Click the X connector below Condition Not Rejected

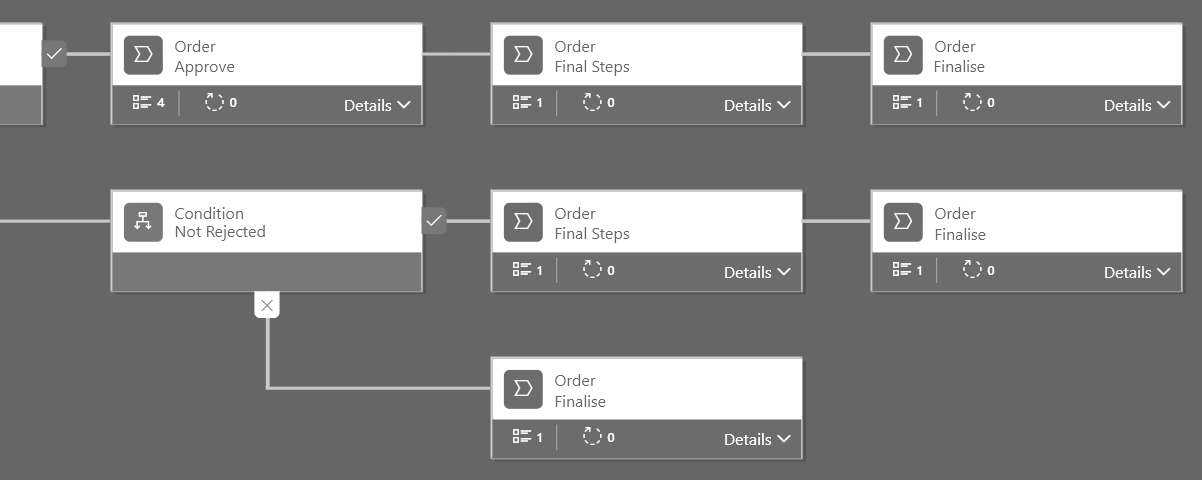[267, 305]
